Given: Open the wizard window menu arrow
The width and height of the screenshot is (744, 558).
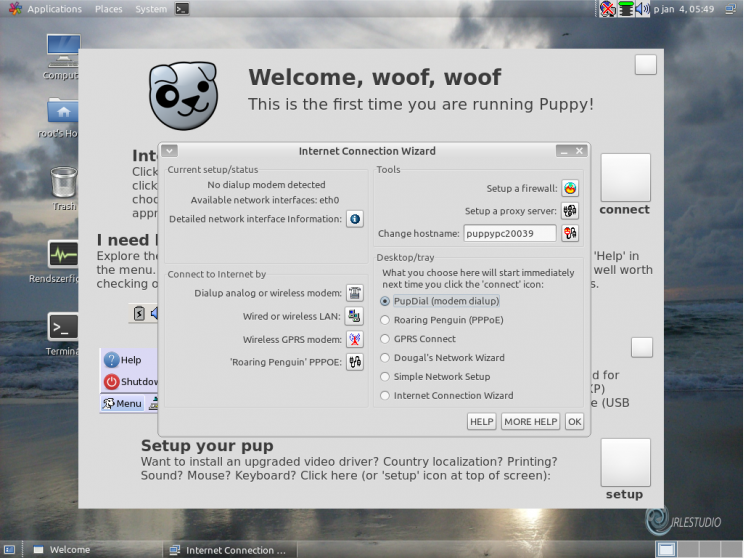Looking at the screenshot, I should pos(169,151).
